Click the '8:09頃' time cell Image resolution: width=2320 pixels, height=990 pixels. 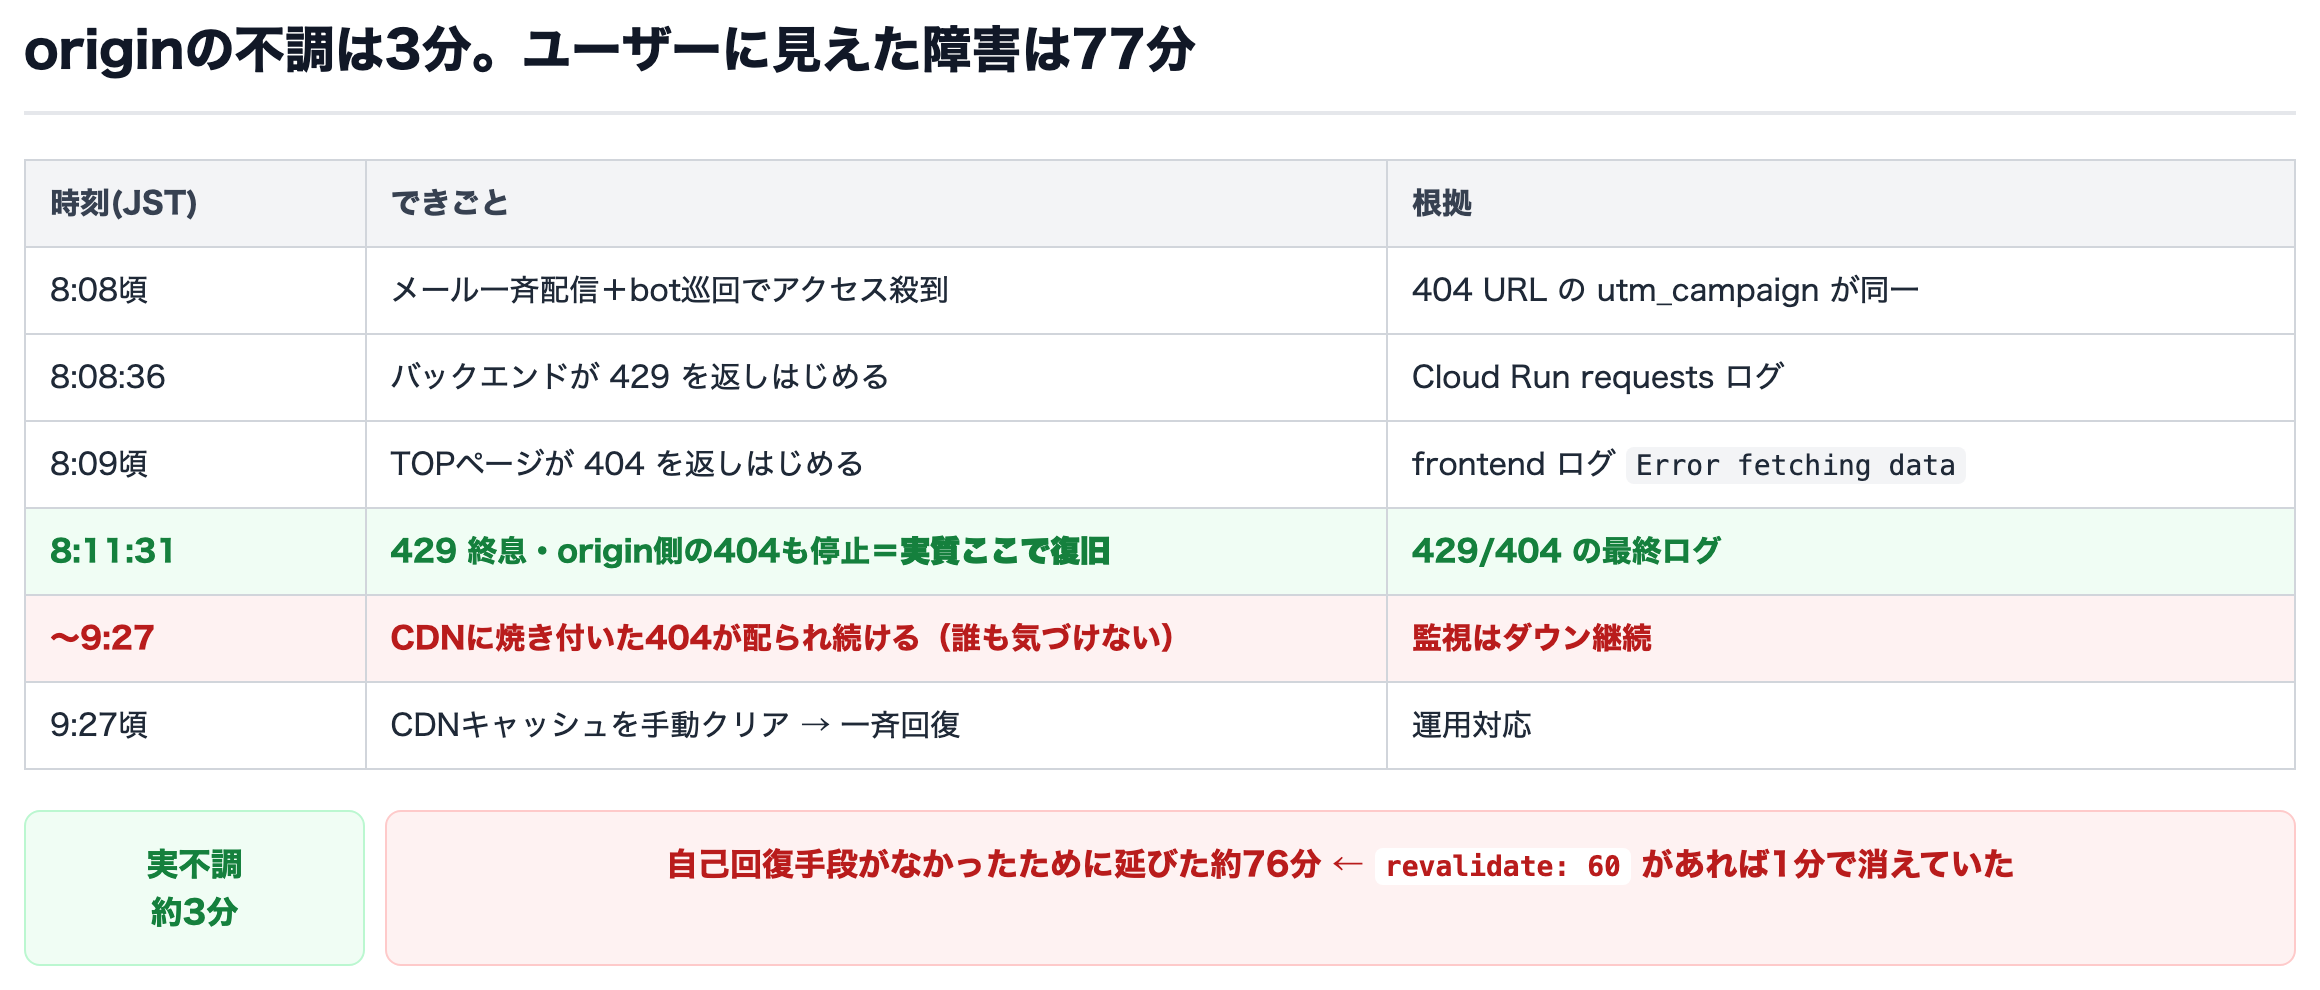(x=195, y=465)
